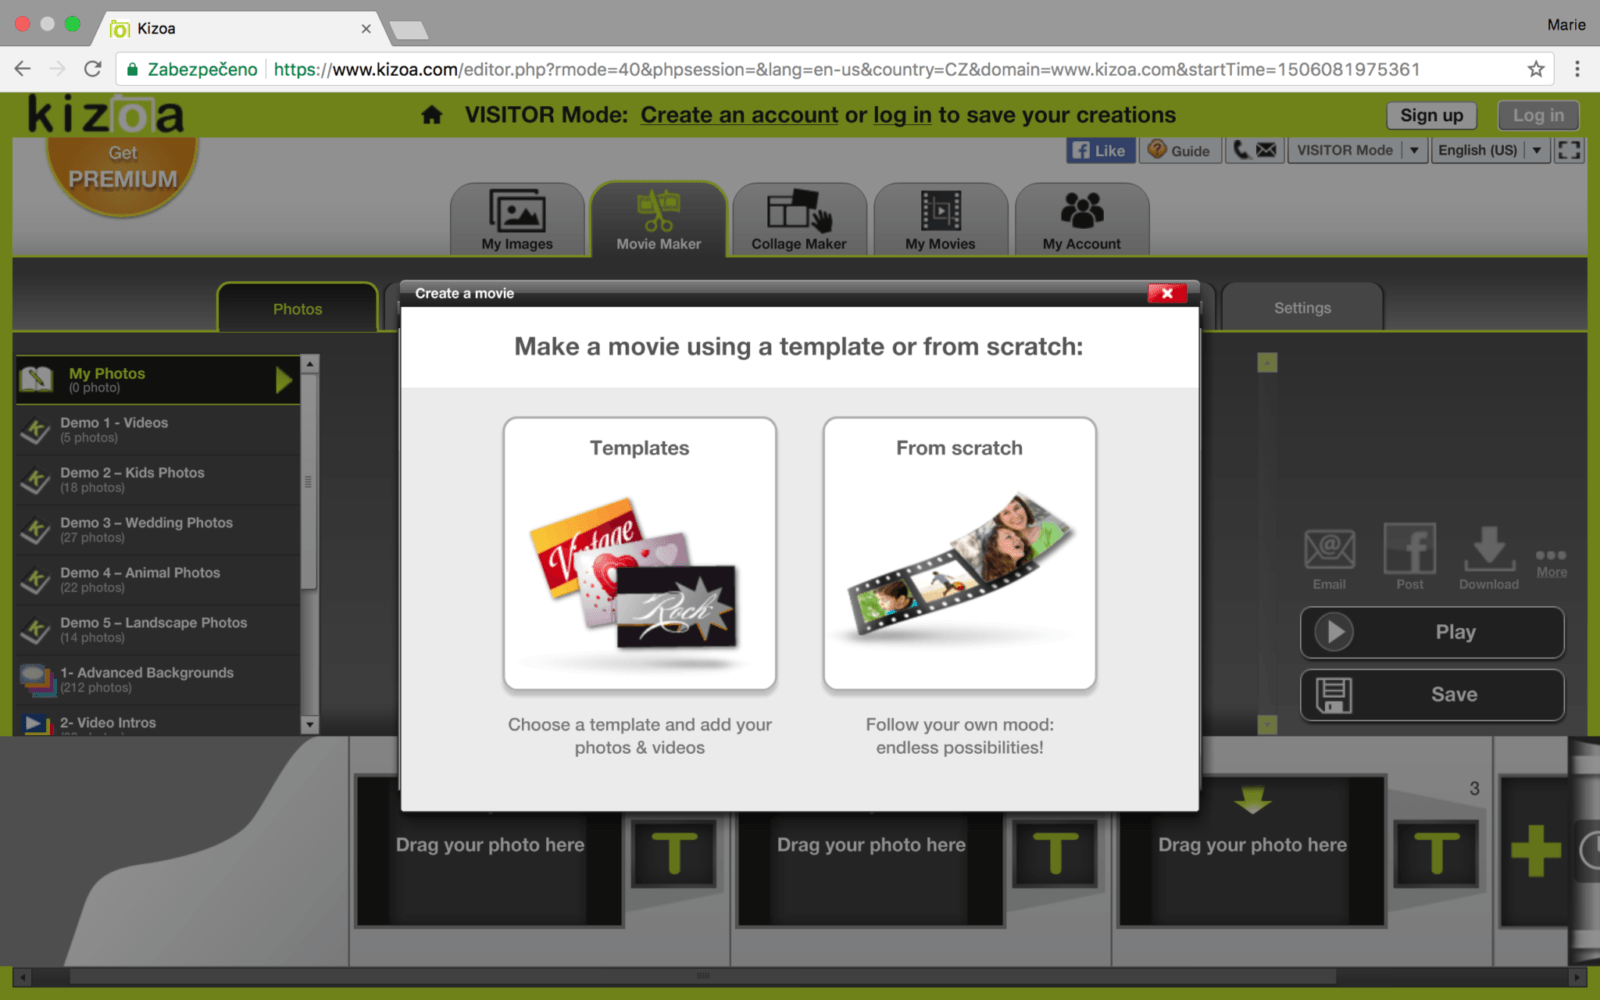
Task: Open My Account page
Action: point(1081,220)
